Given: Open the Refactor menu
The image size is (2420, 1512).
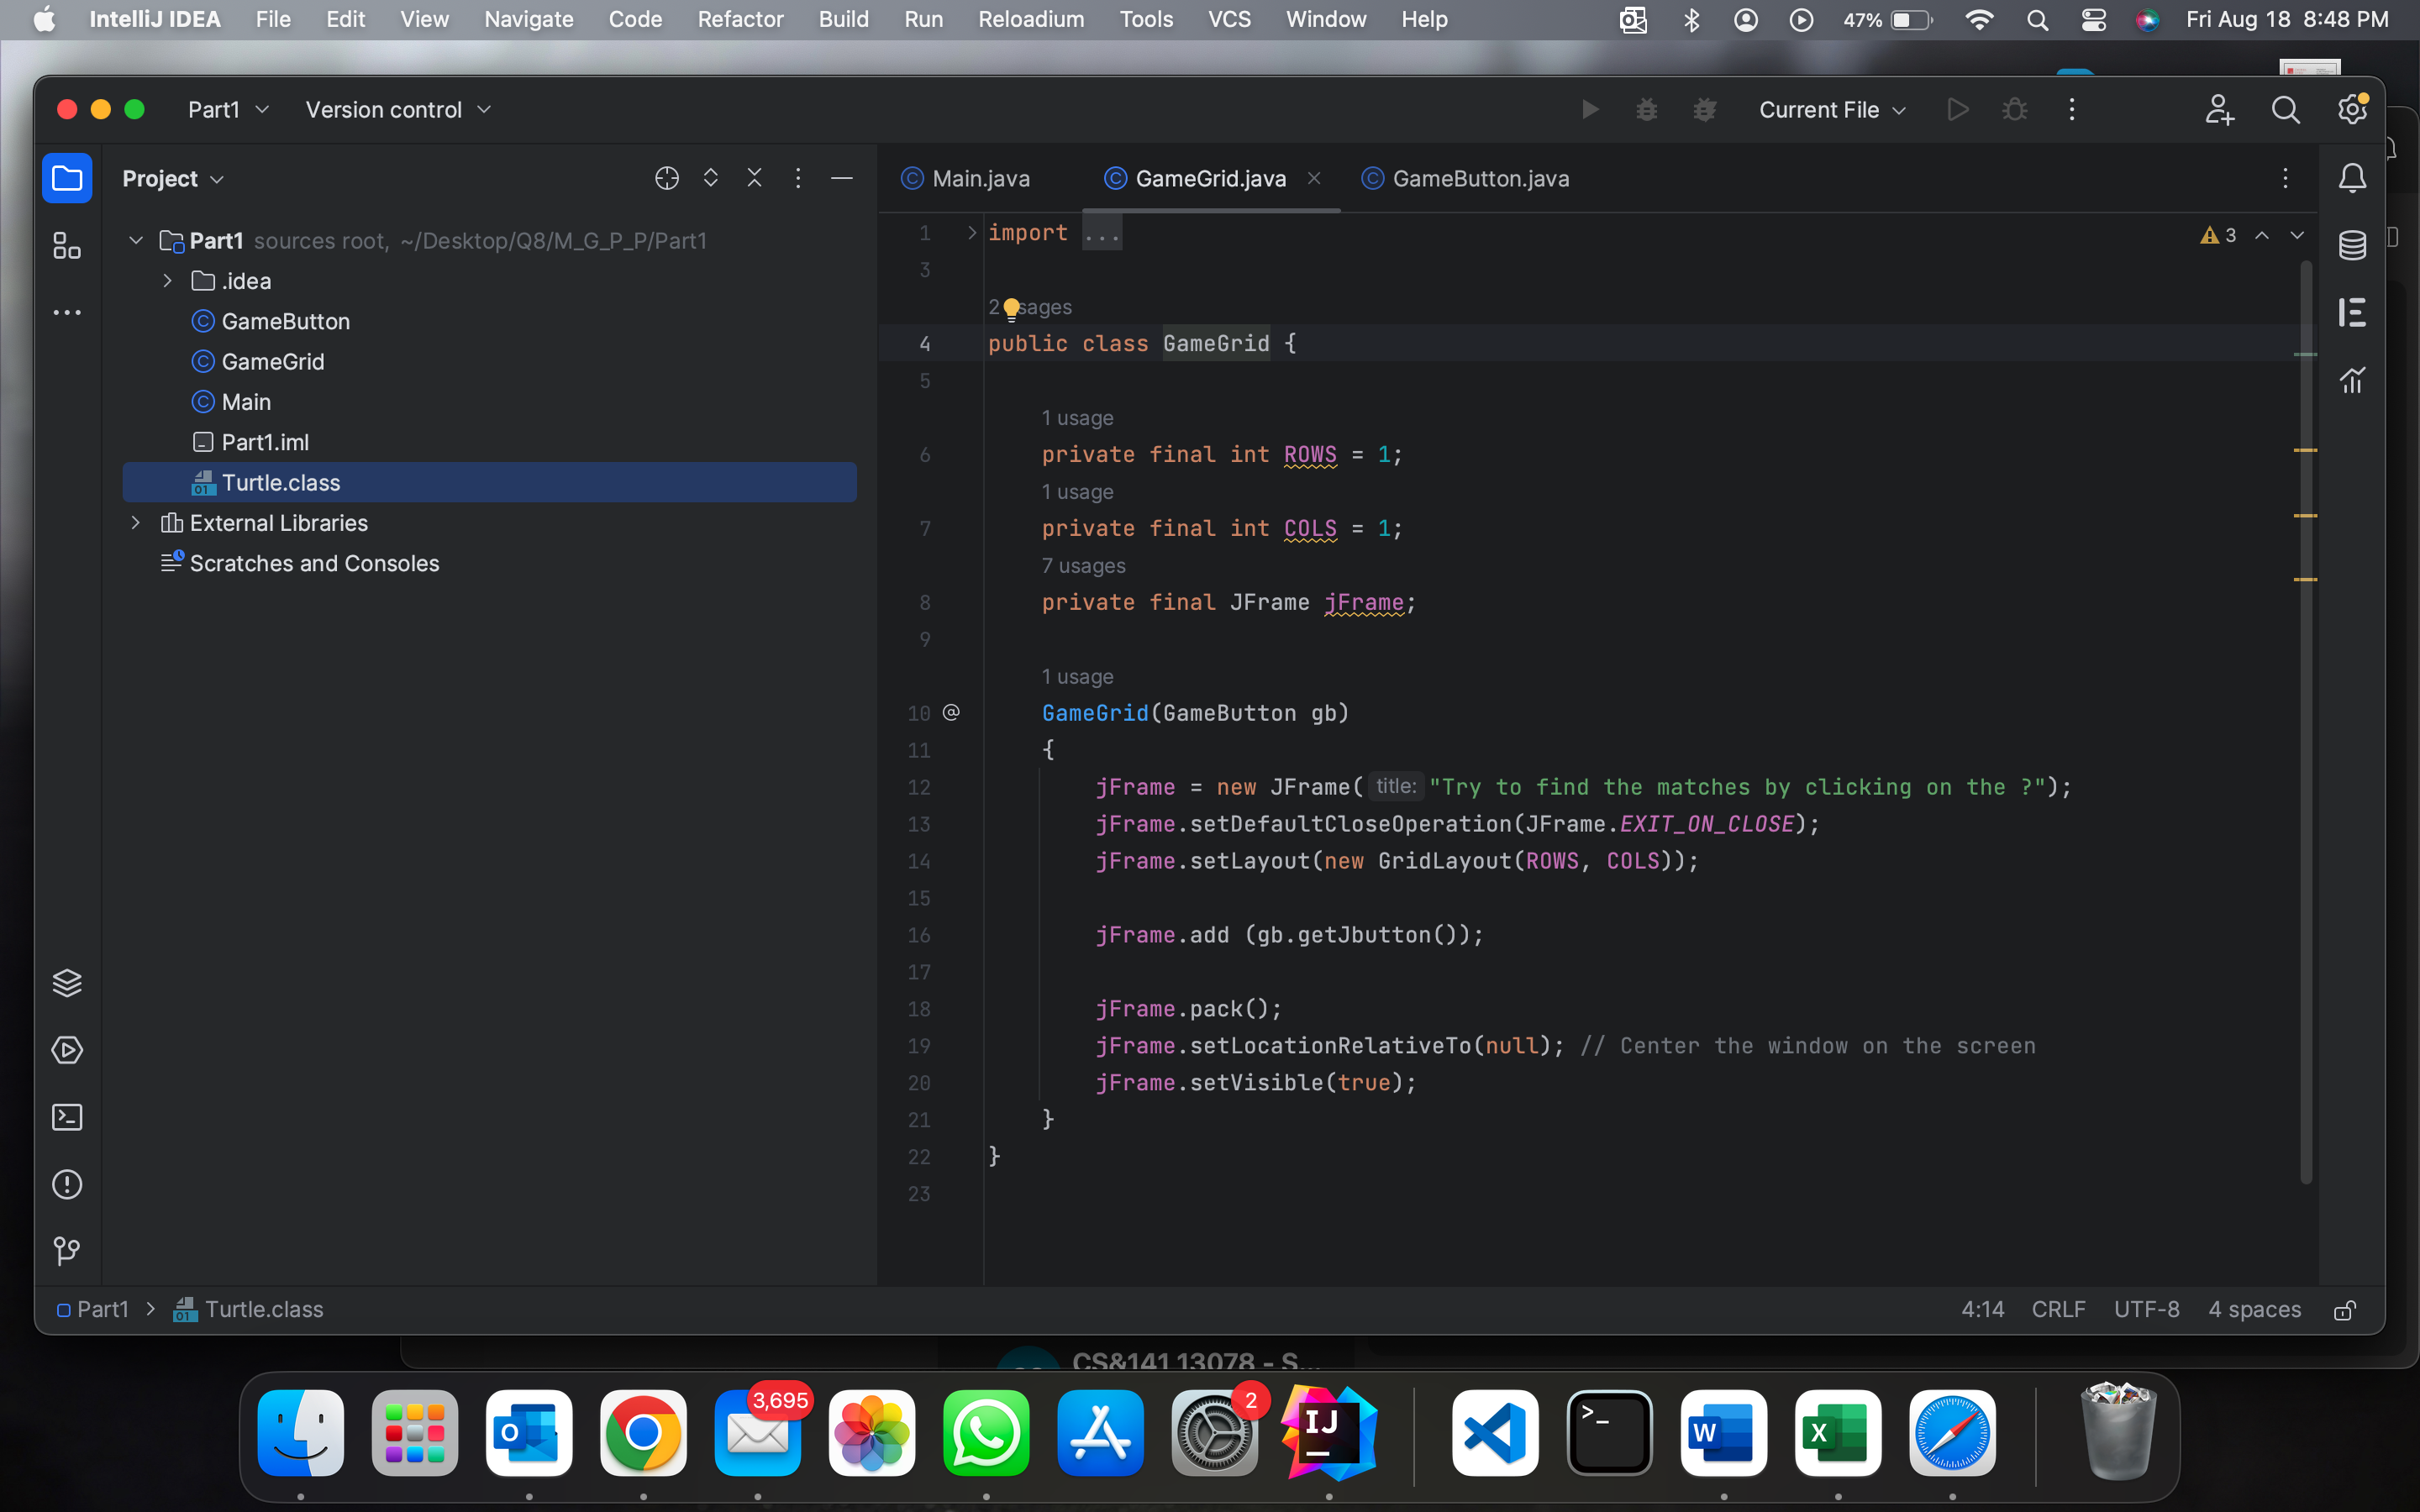Looking at the screenshot, I should click(x=740, y=19).
